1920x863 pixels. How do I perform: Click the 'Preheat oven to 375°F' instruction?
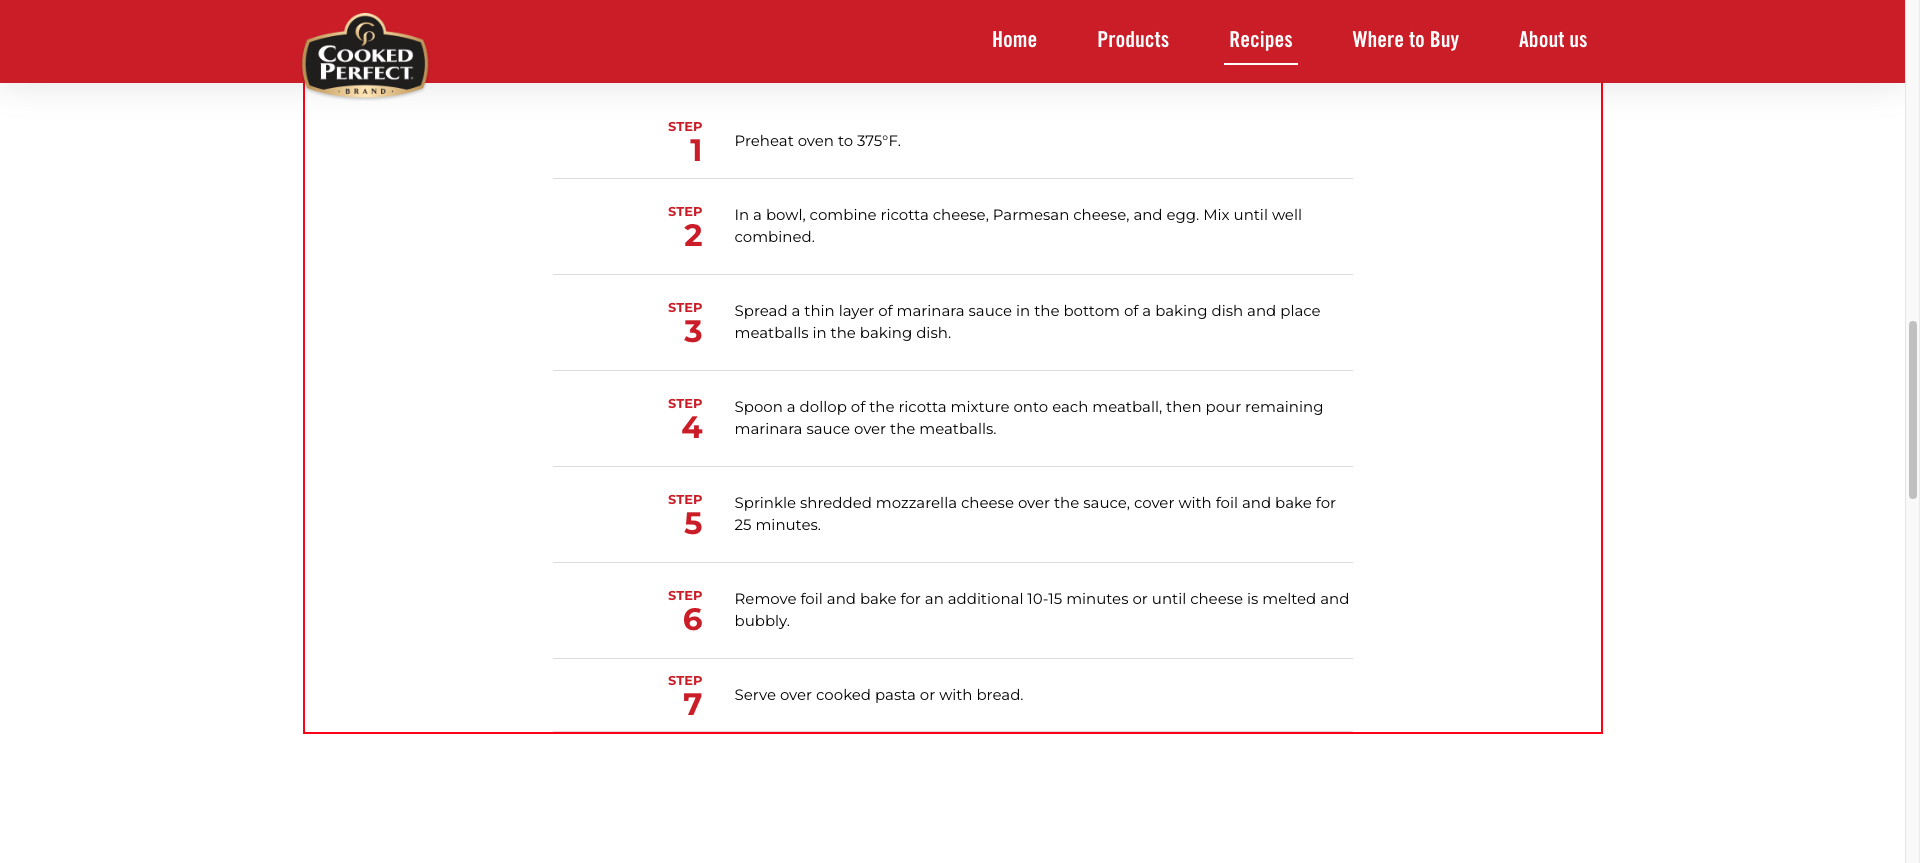(x=817, y=141)
